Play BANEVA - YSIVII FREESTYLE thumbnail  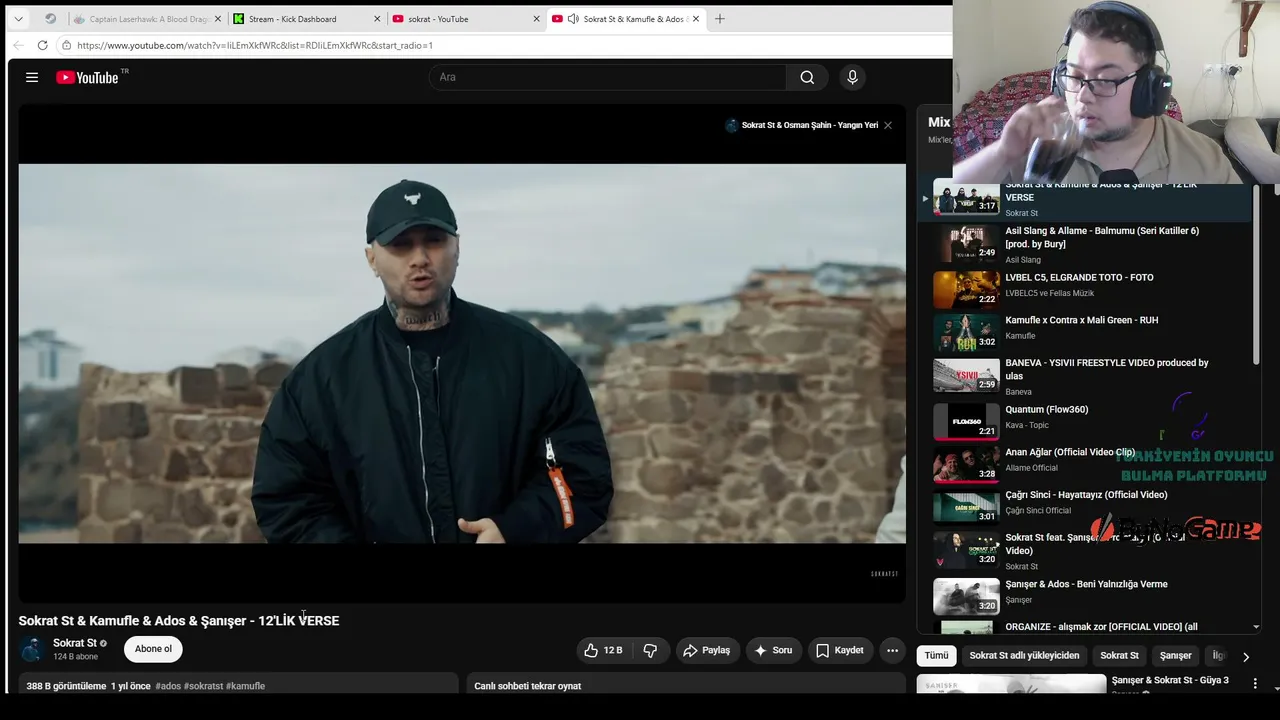[x=966, y=375]
